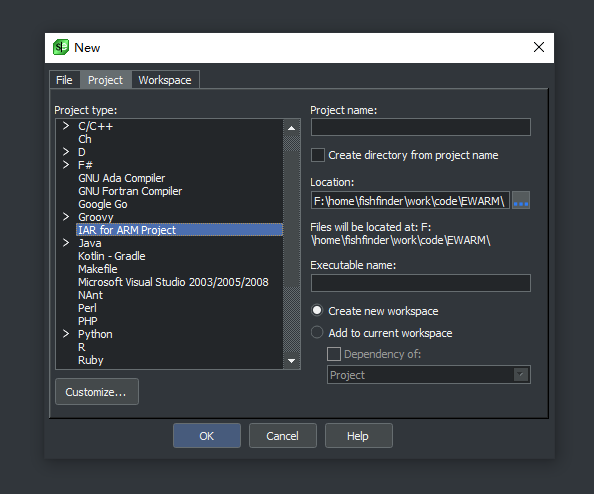
Task: Expand the Python project type
Action: tap(66, 334)
